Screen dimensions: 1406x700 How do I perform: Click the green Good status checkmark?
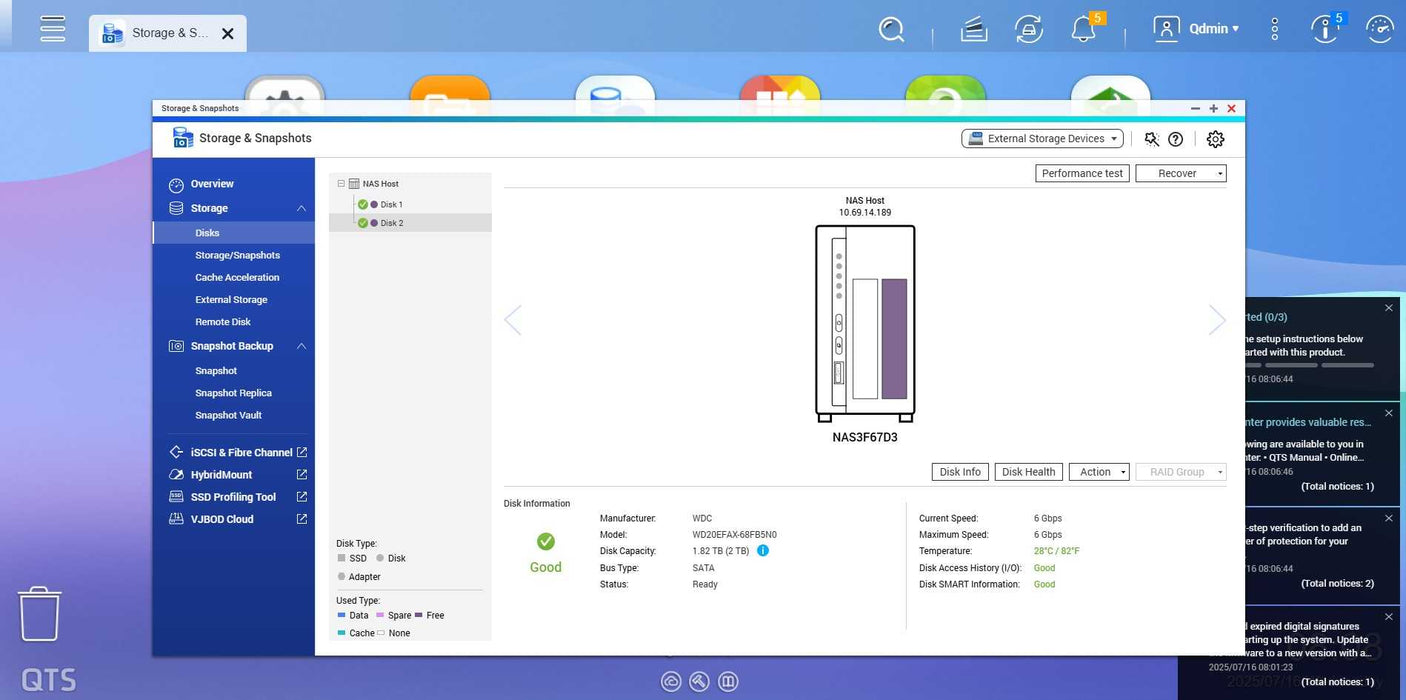[546, 541]
